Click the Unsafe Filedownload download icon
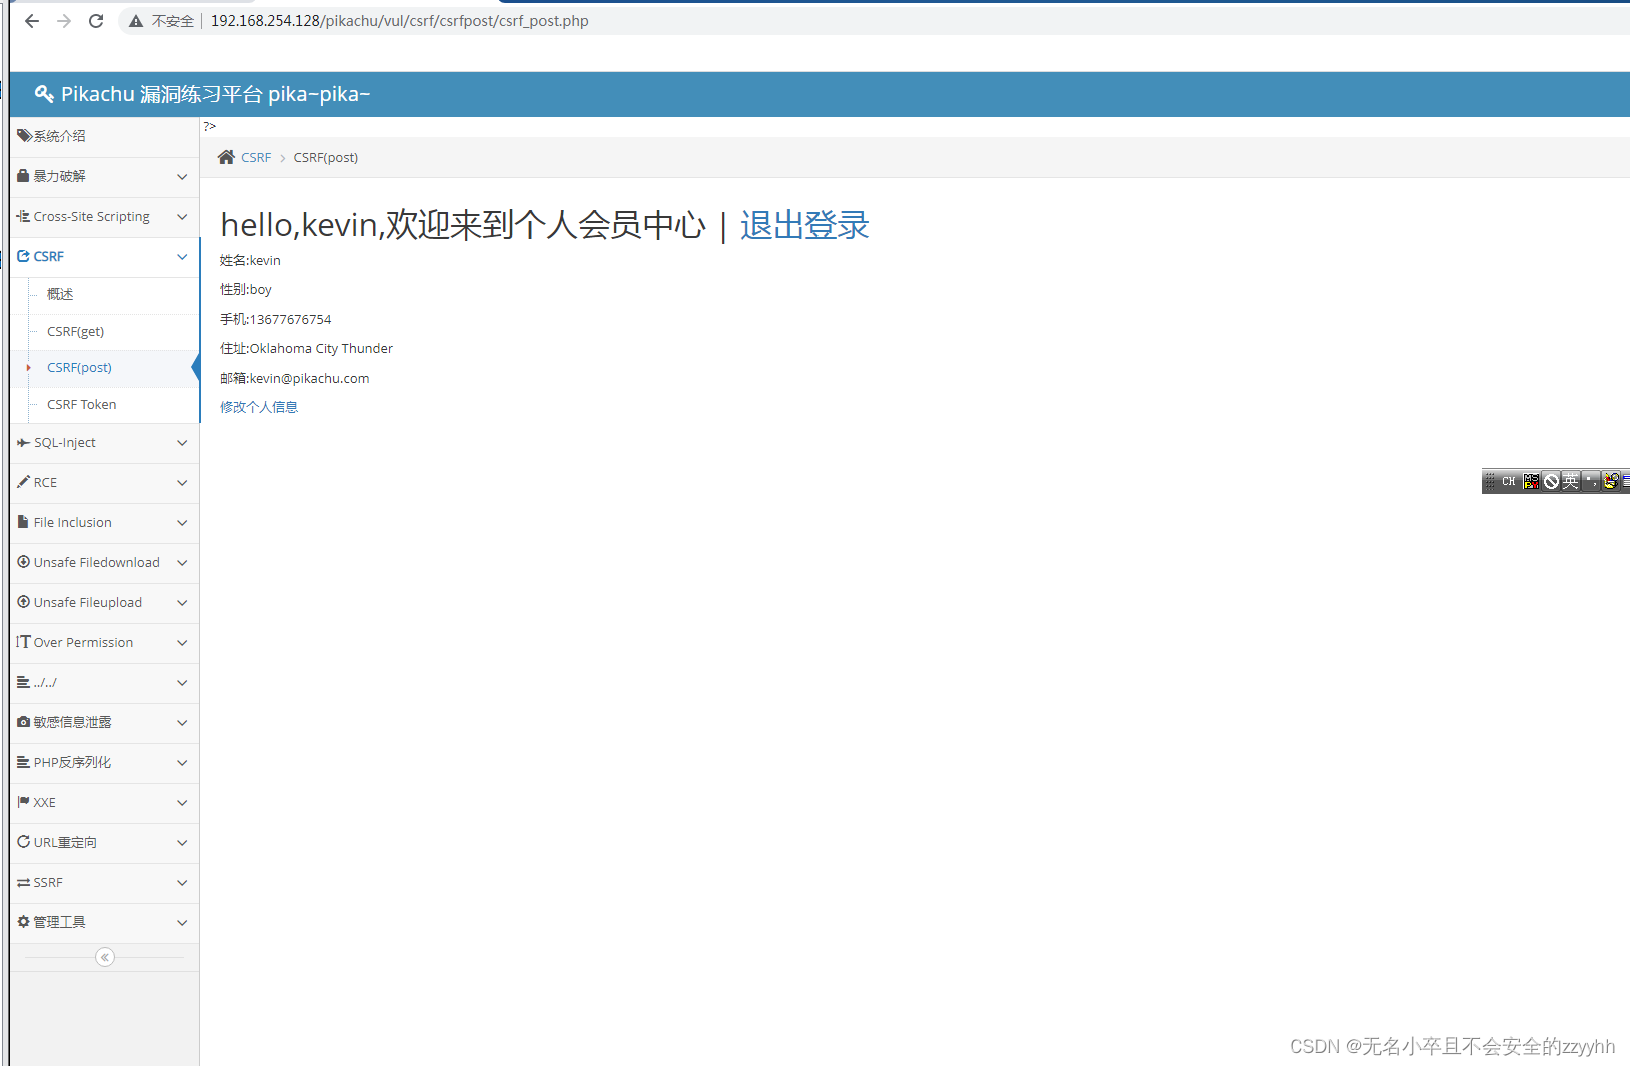 (x=24, y=562)
